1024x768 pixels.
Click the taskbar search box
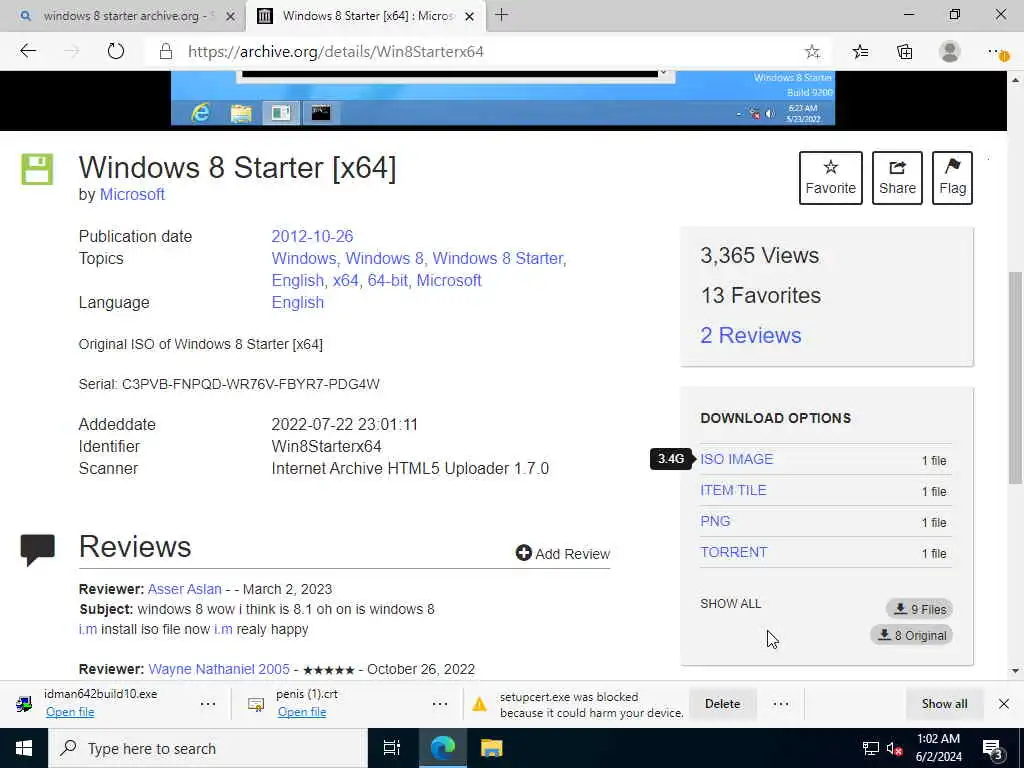click(x=208, y=748)
